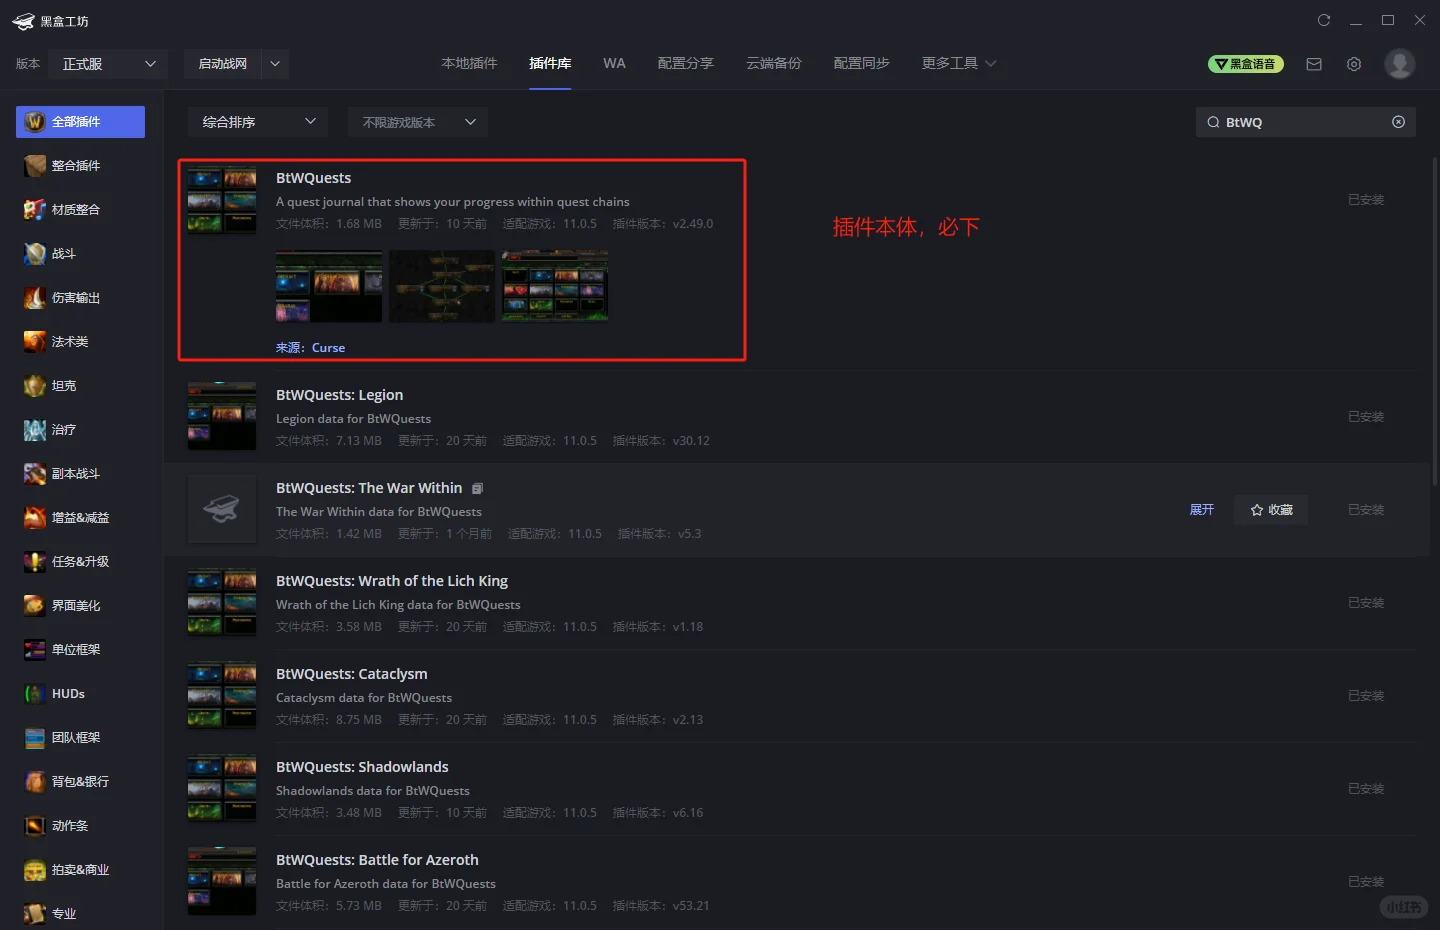Image resolution: width=1440 pixels, height=930 pixels.
Task: Clear the BtWQ search text
Action: [x=1398, y=122]
